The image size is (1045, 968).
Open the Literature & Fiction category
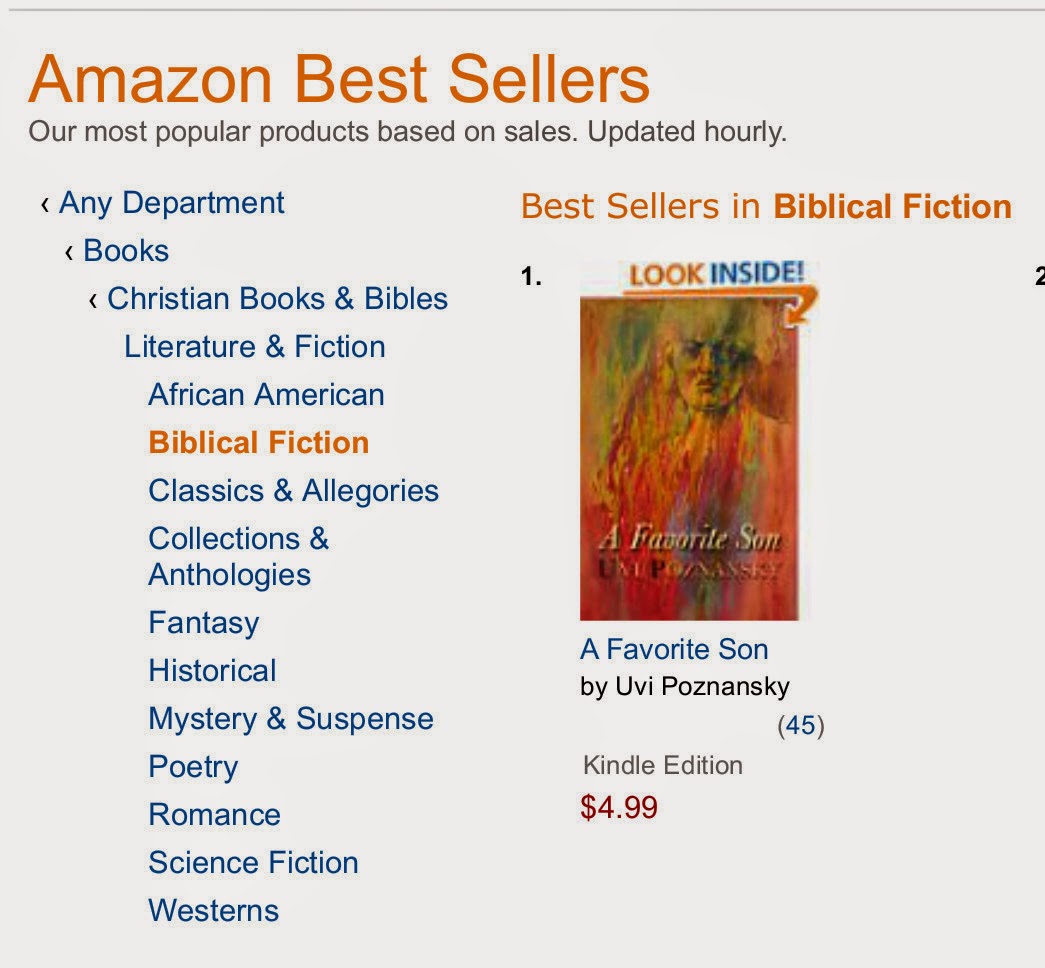pos(254,347)
